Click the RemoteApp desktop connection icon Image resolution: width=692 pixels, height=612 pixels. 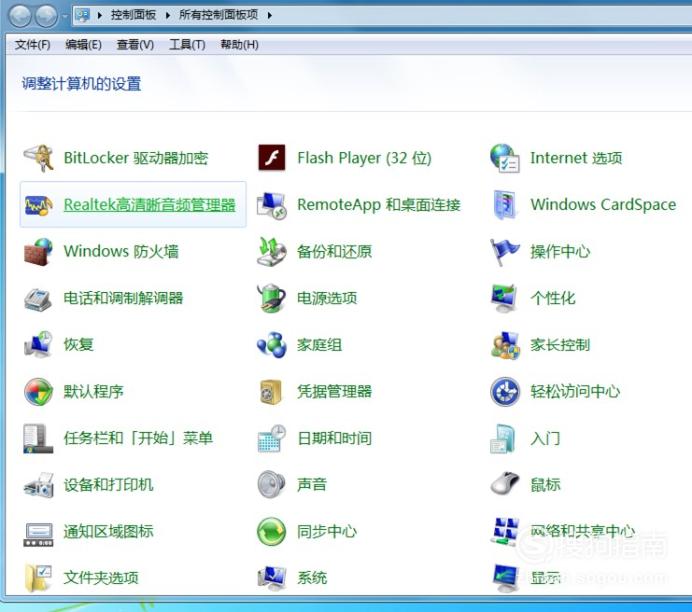coord(271,205)
